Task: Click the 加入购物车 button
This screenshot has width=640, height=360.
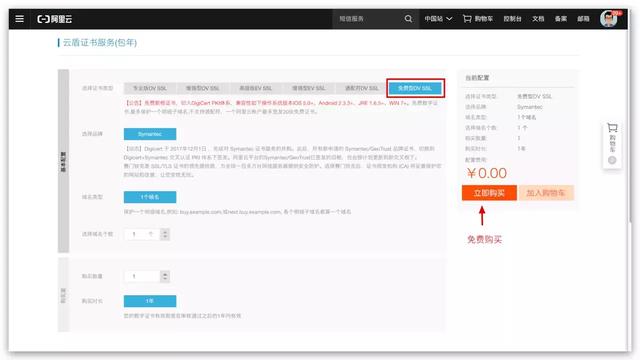Action: pyautogui.click(x=546, y=193)
